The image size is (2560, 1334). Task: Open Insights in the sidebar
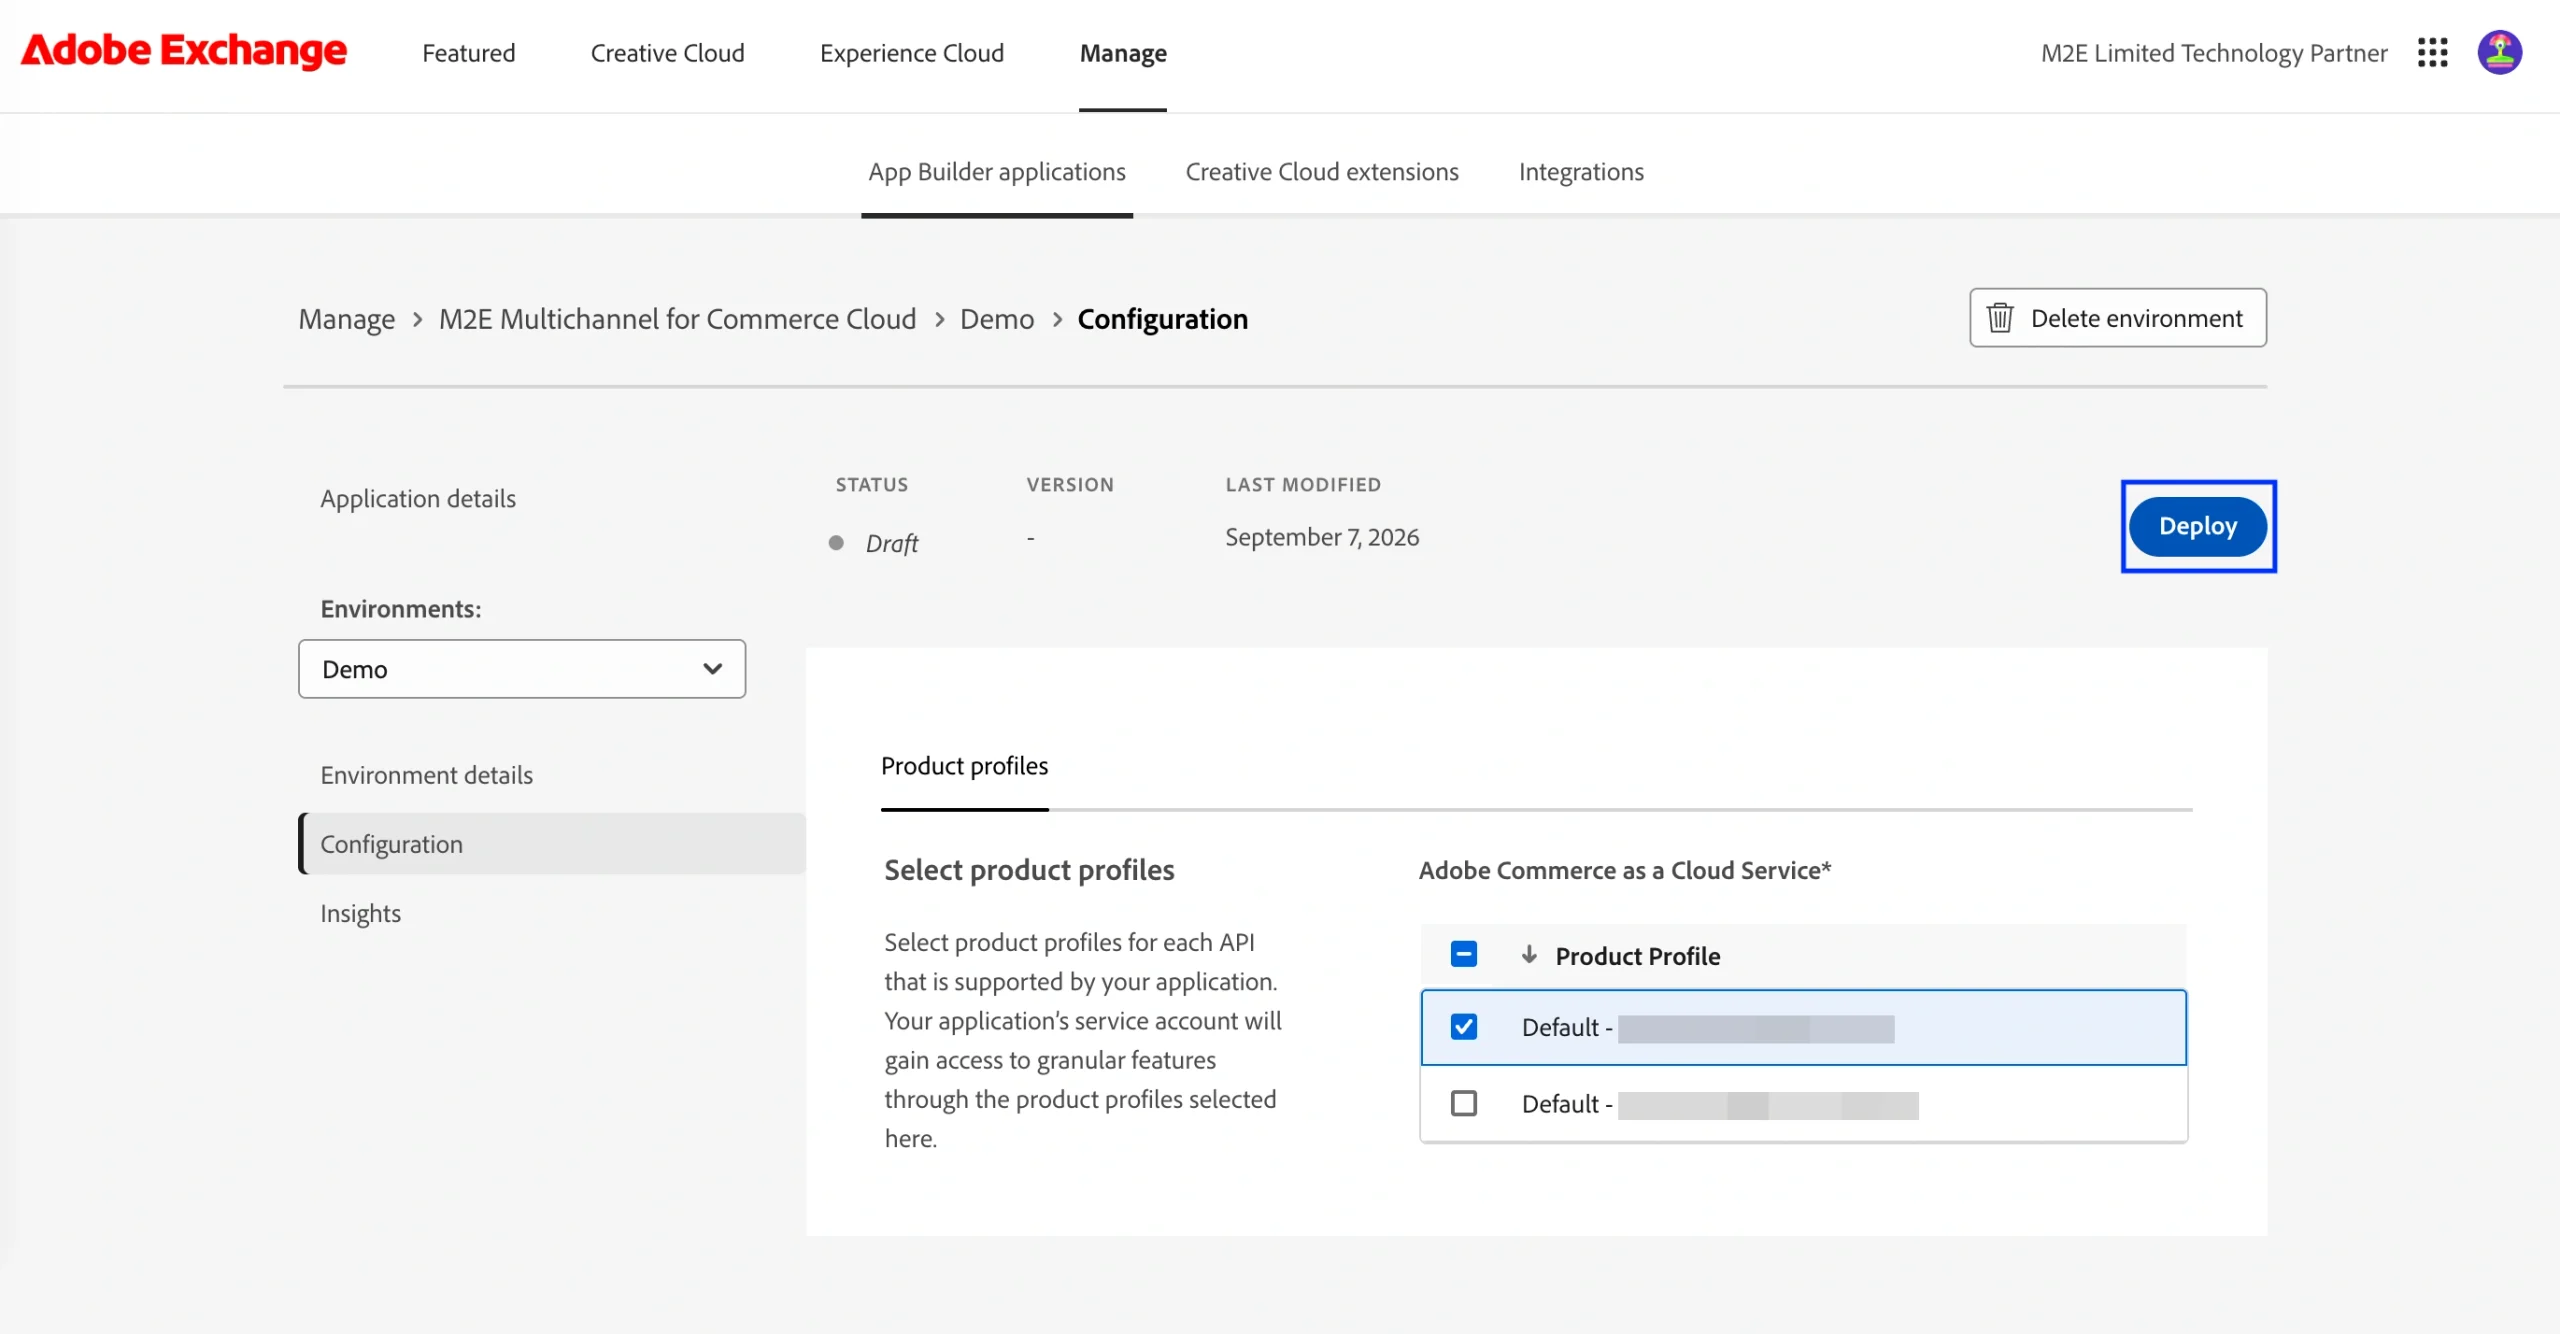click(360, 913)
